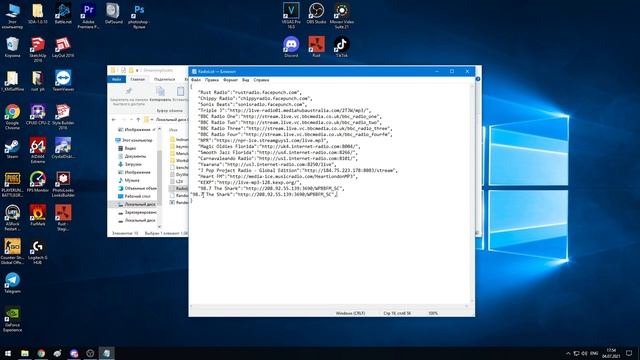
Task: Select the Counter-Strike Global Offensive desktop icon
Action: coord(12,251)
